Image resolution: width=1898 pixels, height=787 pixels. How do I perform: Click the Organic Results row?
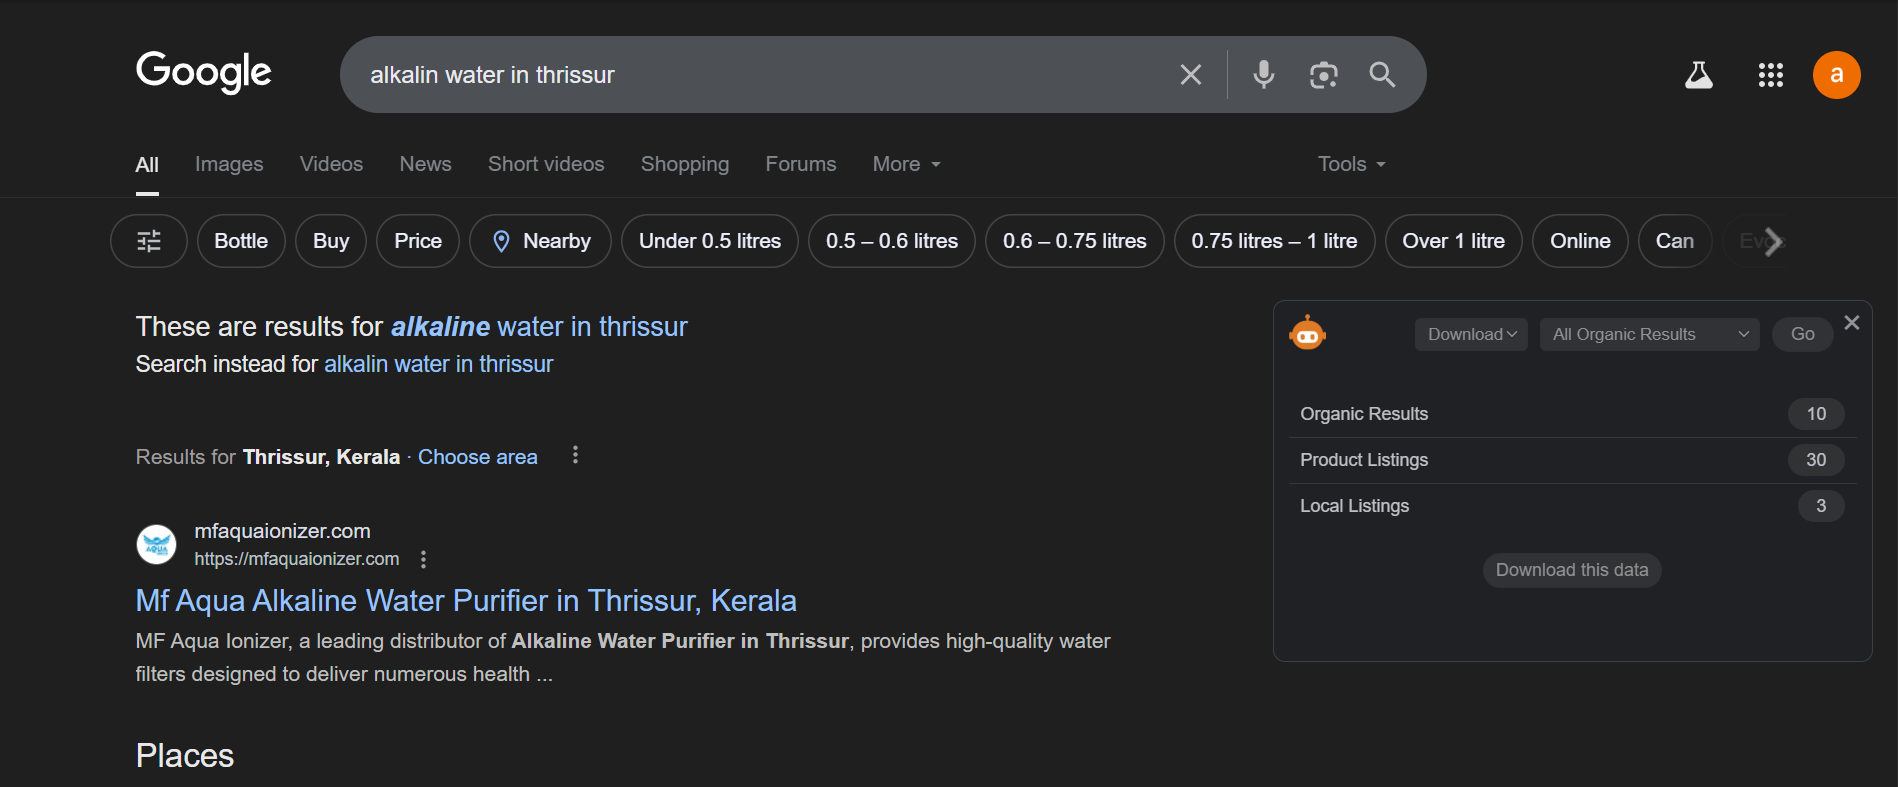pos(1572,414)
